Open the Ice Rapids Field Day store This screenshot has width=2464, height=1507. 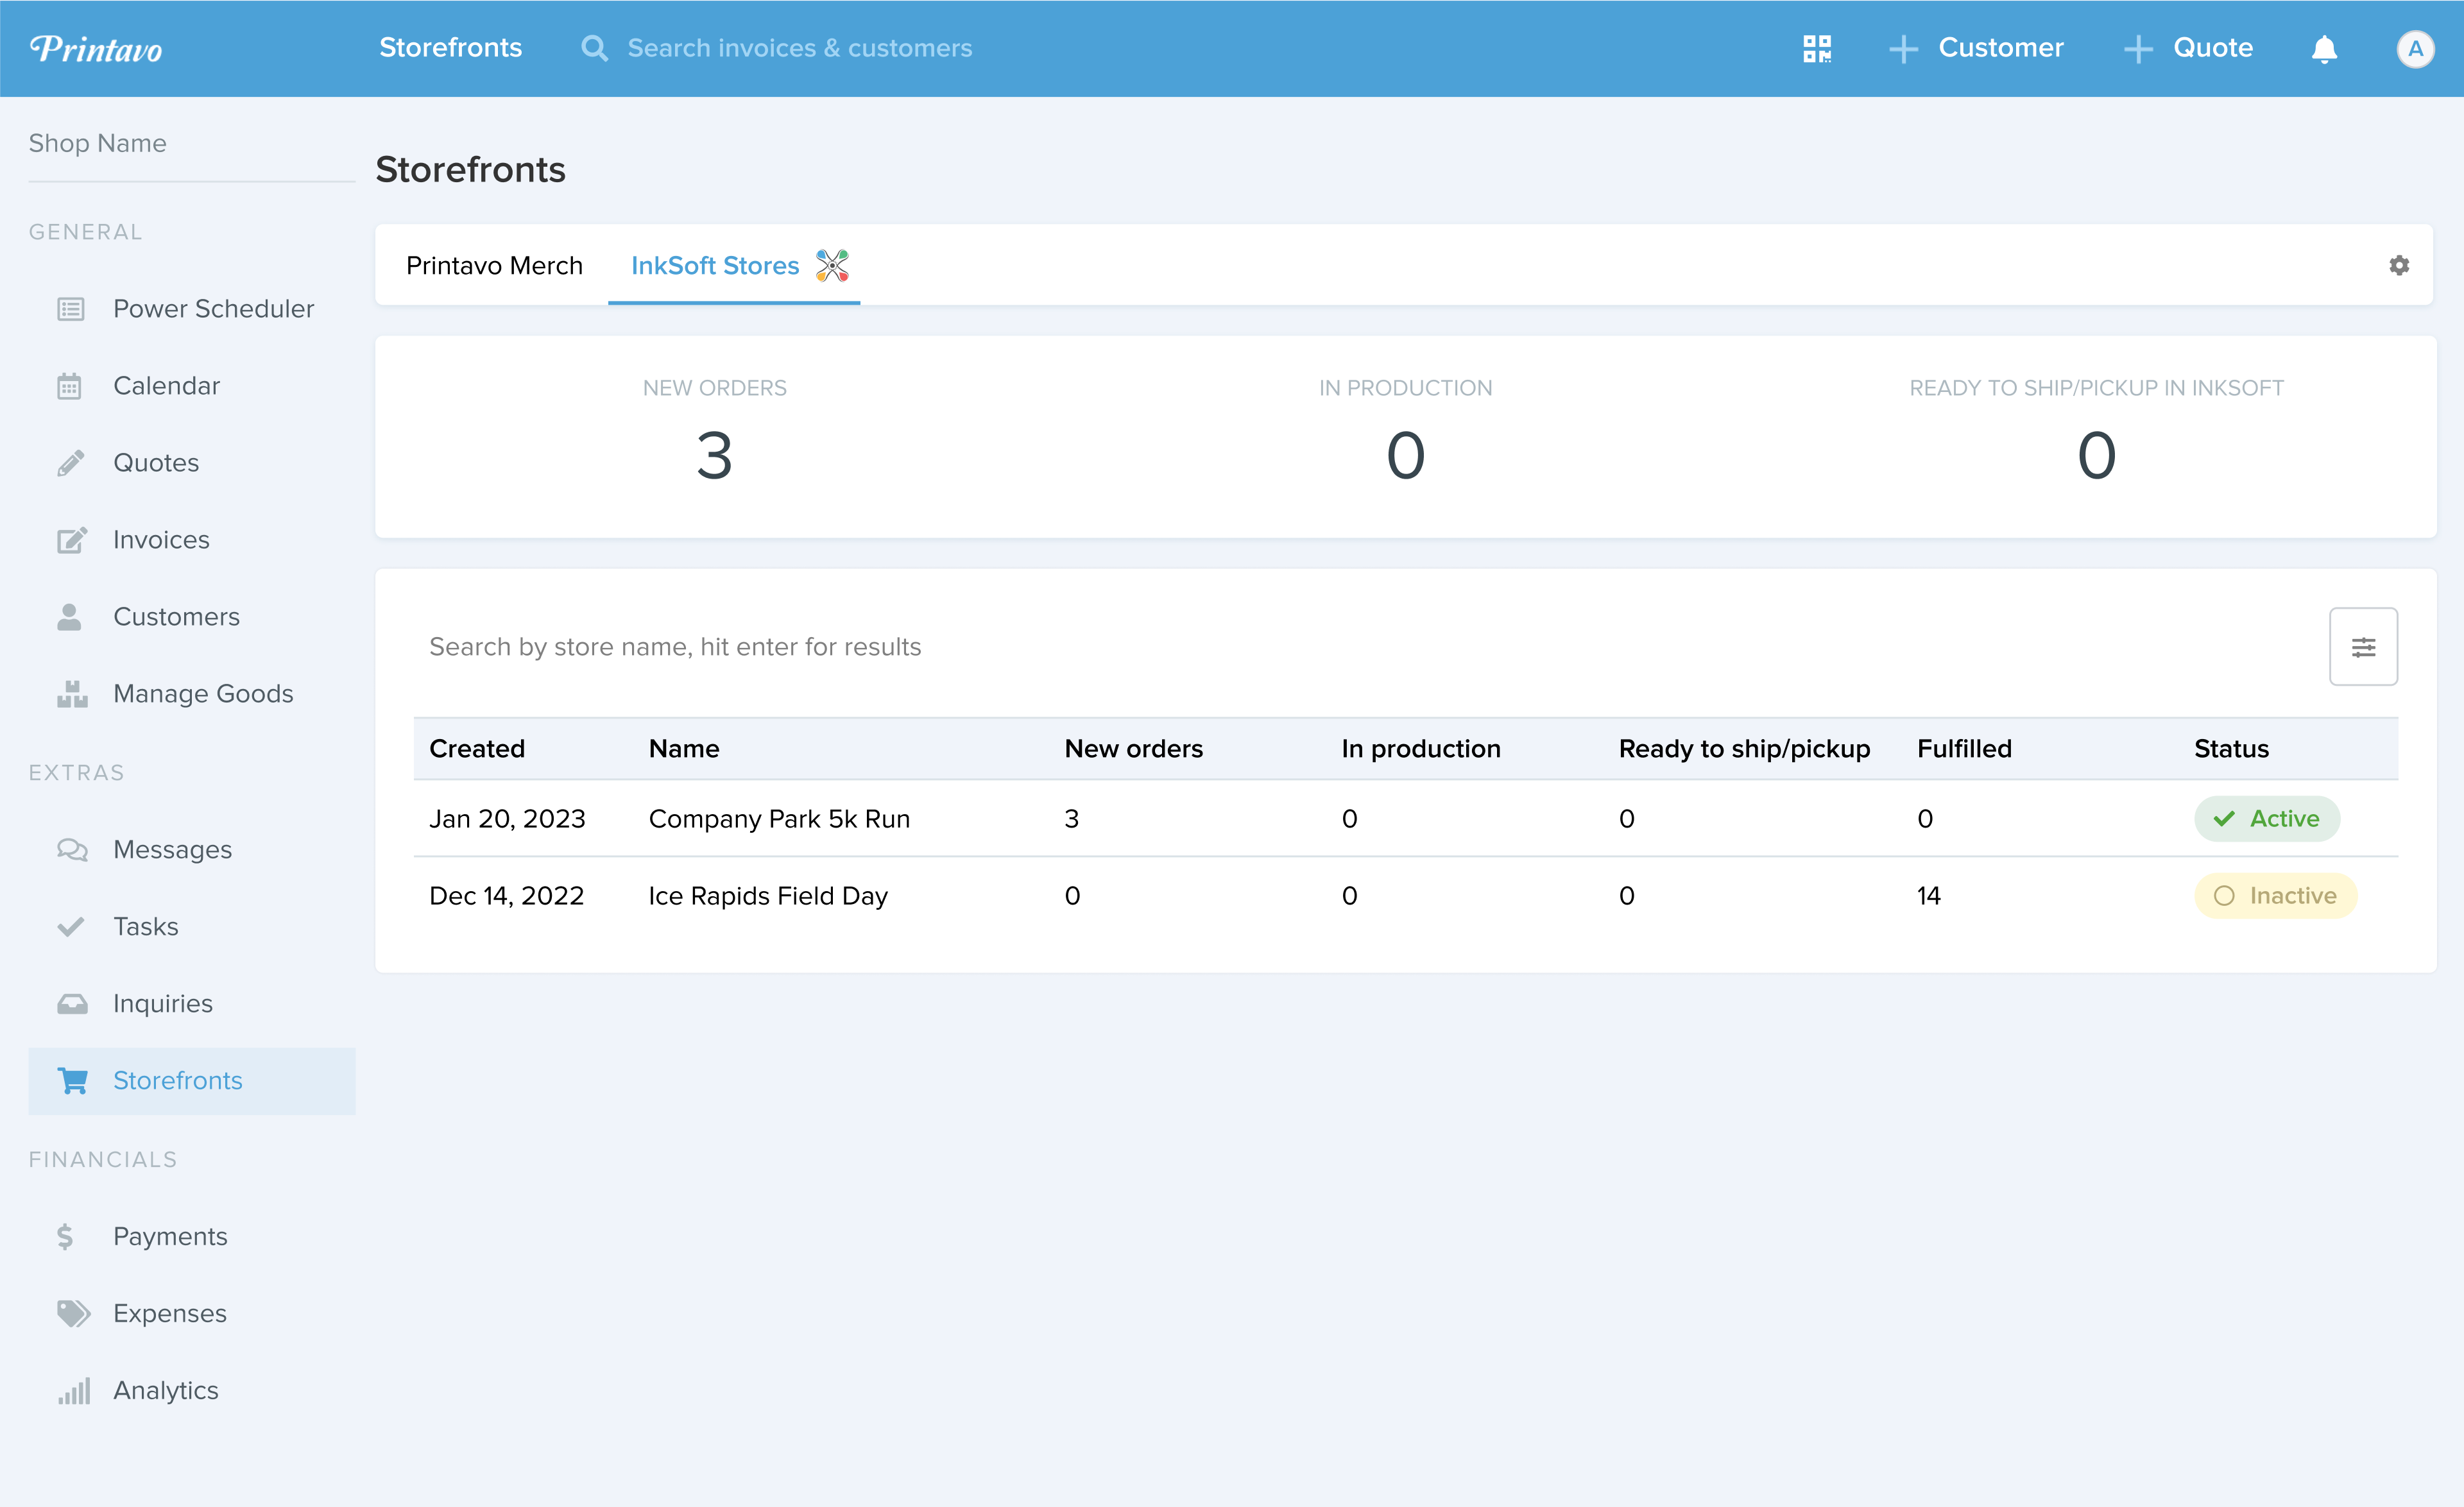point(768,896)
